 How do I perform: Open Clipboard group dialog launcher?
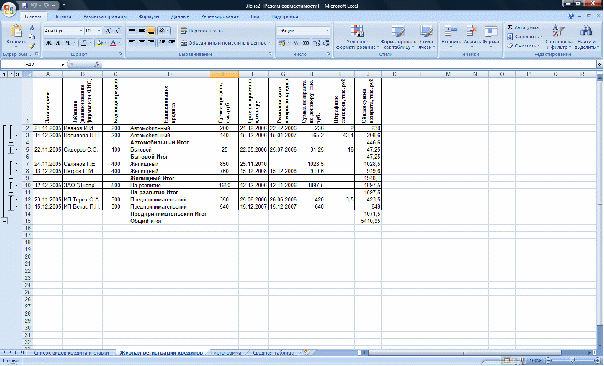pos(37,54)
